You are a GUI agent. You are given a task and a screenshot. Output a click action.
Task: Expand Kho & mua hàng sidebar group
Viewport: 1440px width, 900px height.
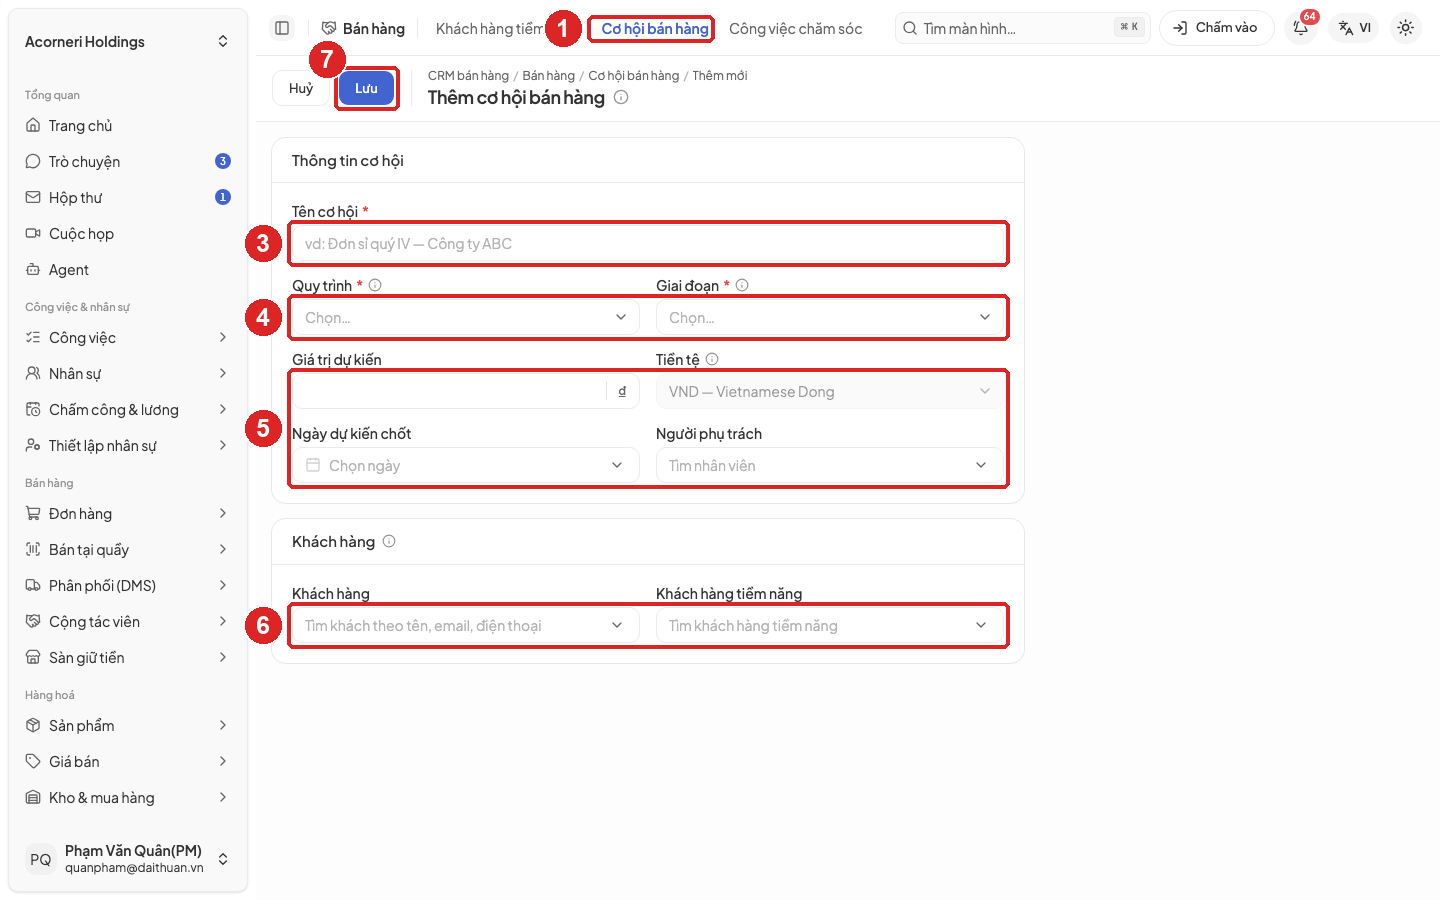(x=128, y=798)
